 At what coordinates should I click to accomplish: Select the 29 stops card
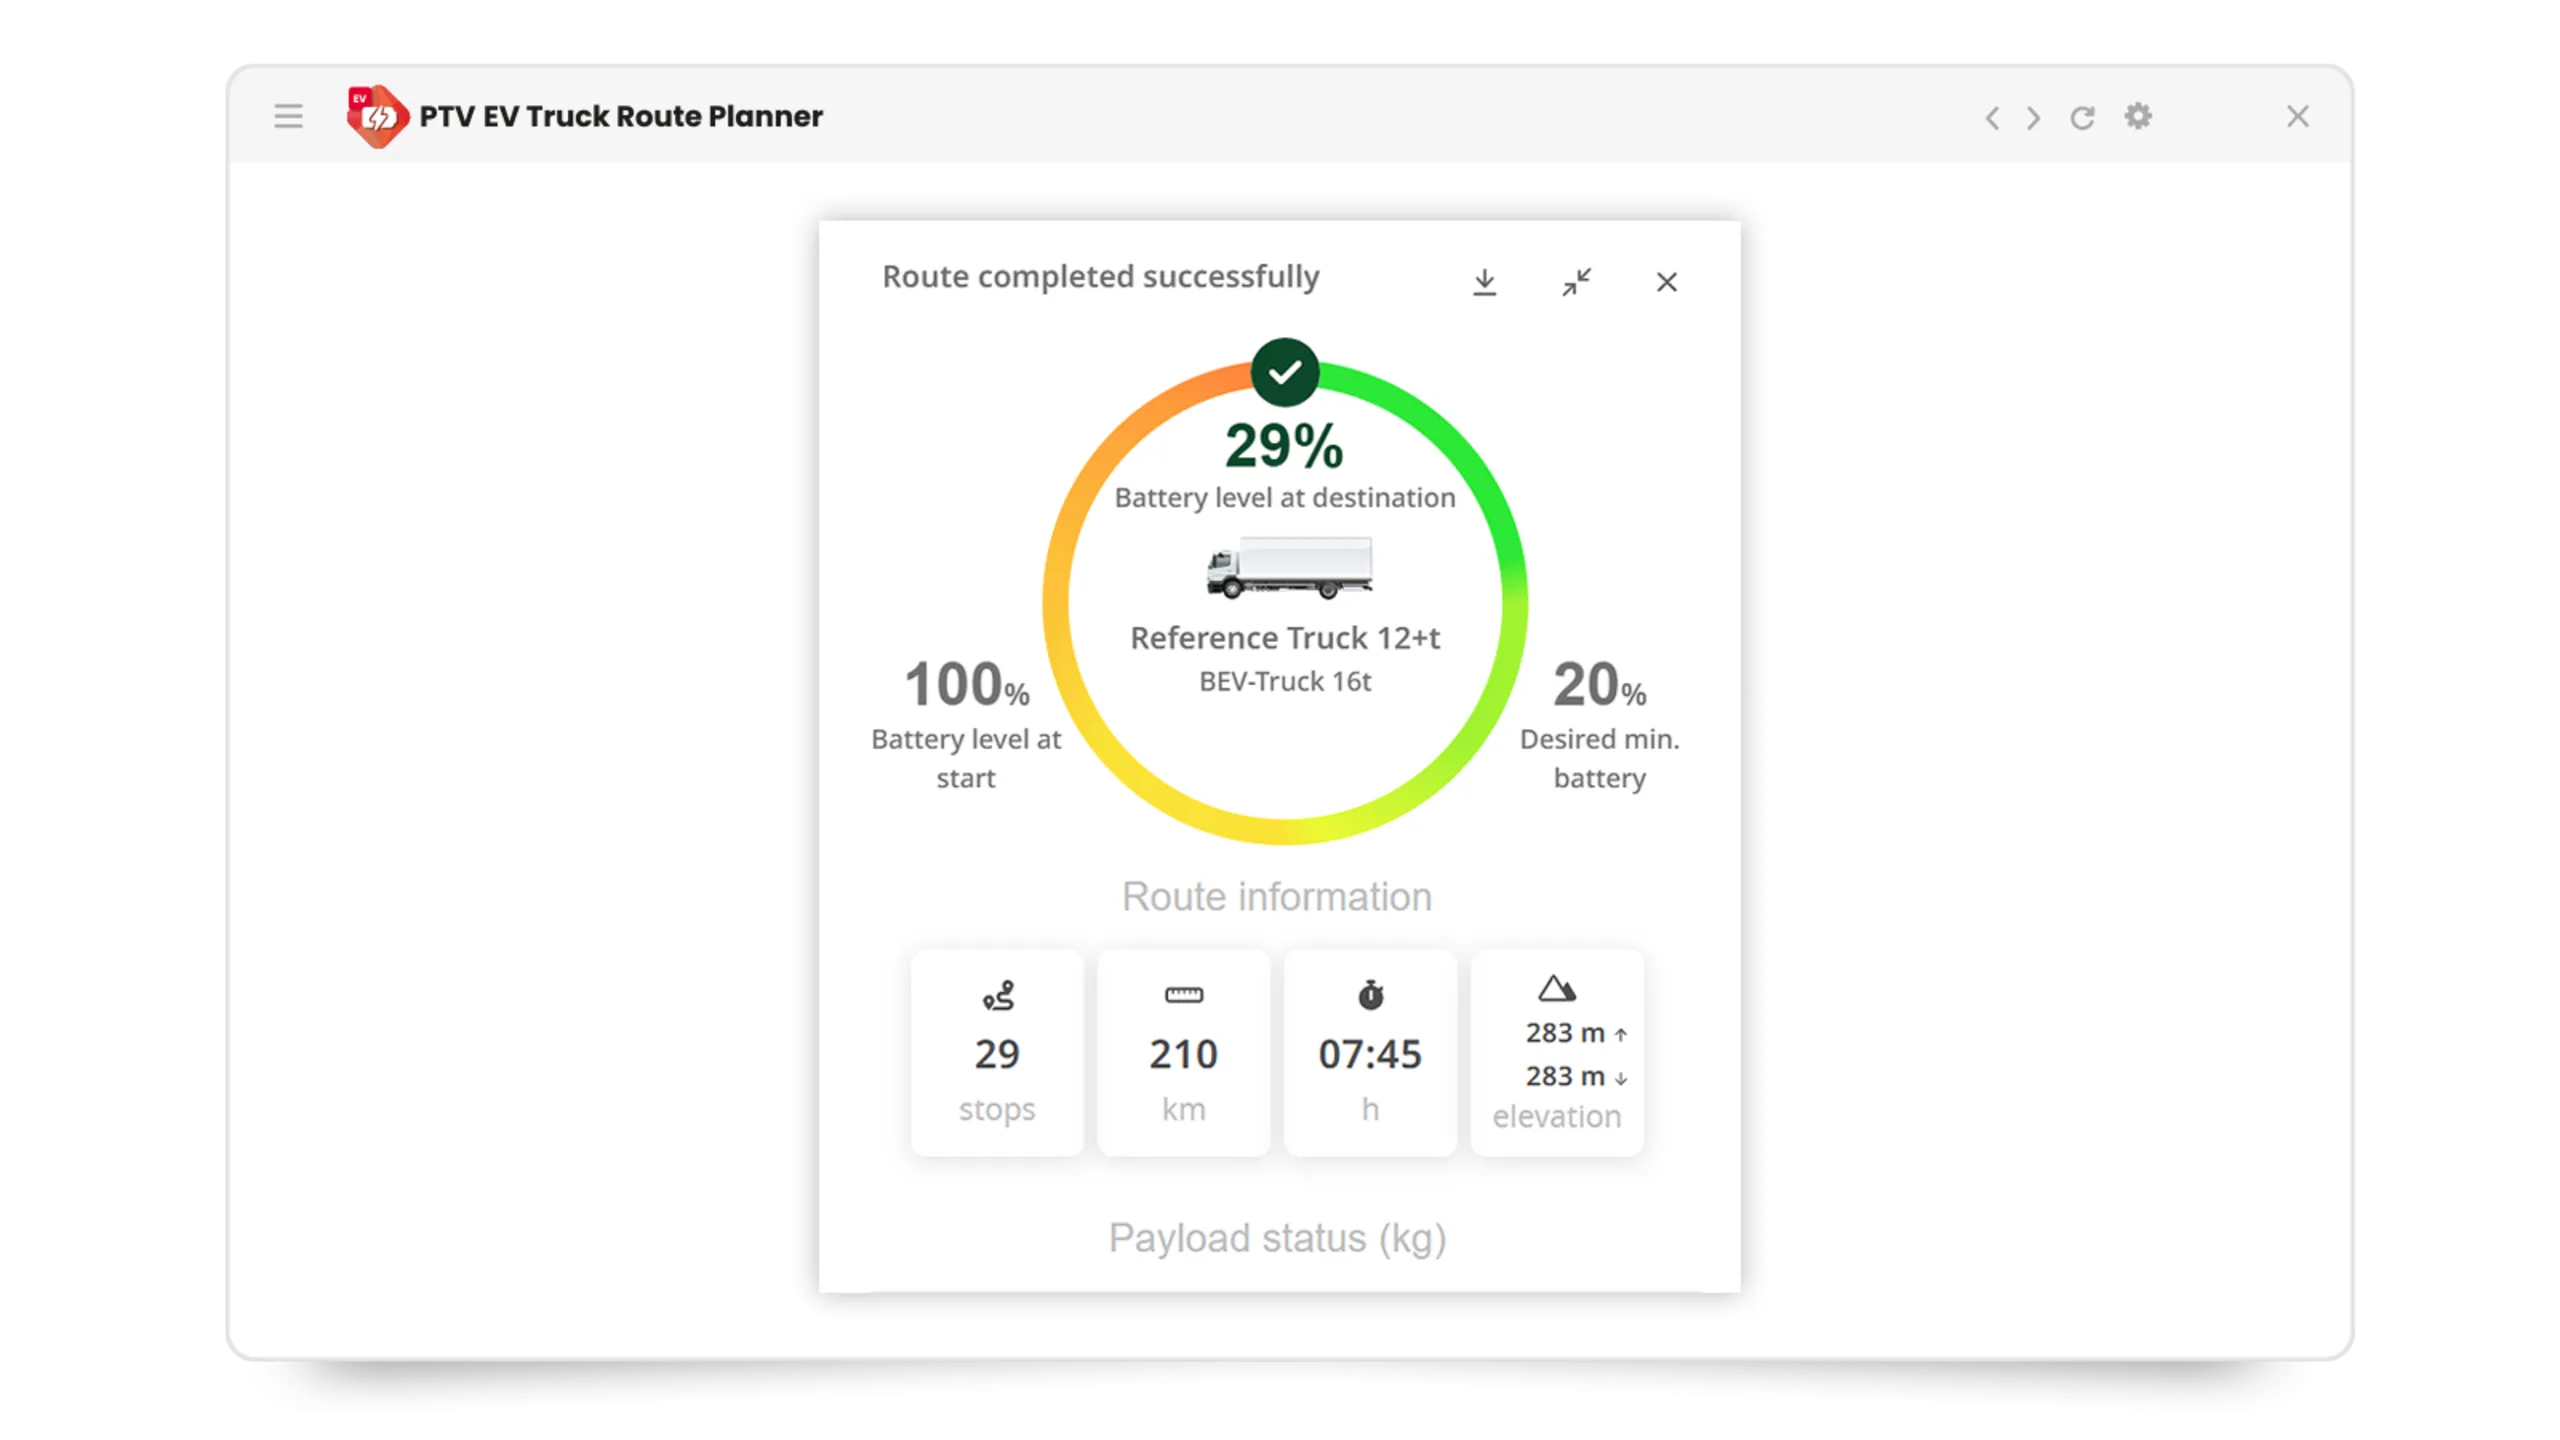(x=997, y=1053)
